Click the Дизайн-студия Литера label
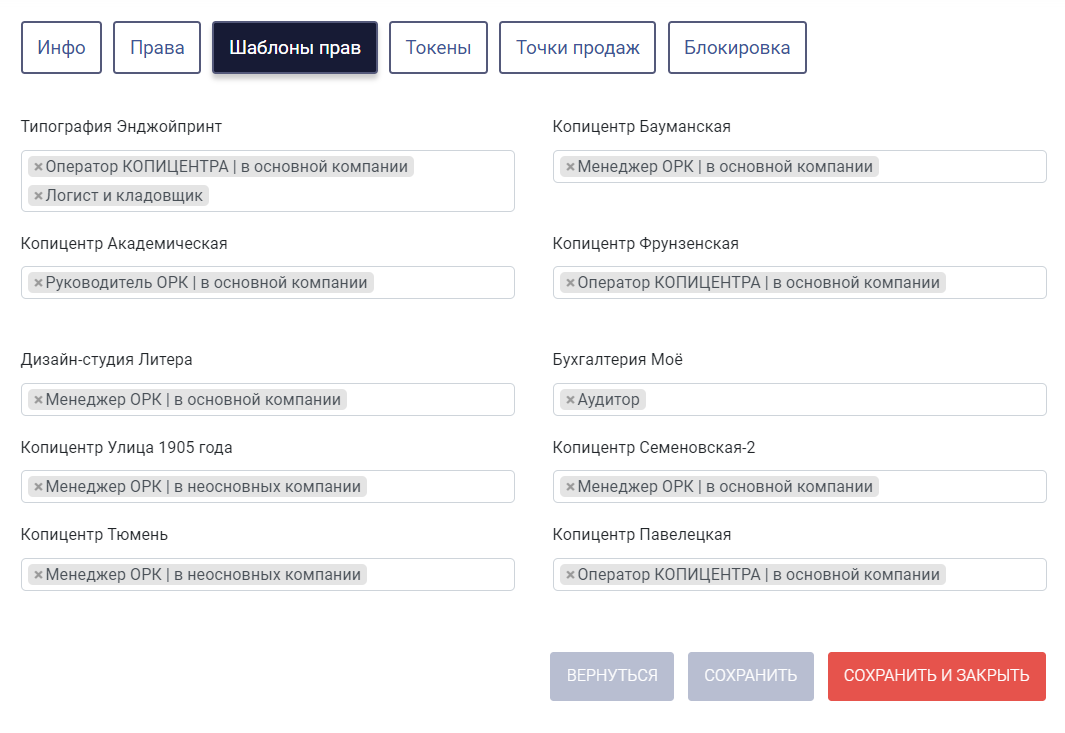The width and height of the screenshot is (1065, 733). click(x=107, y=360)
